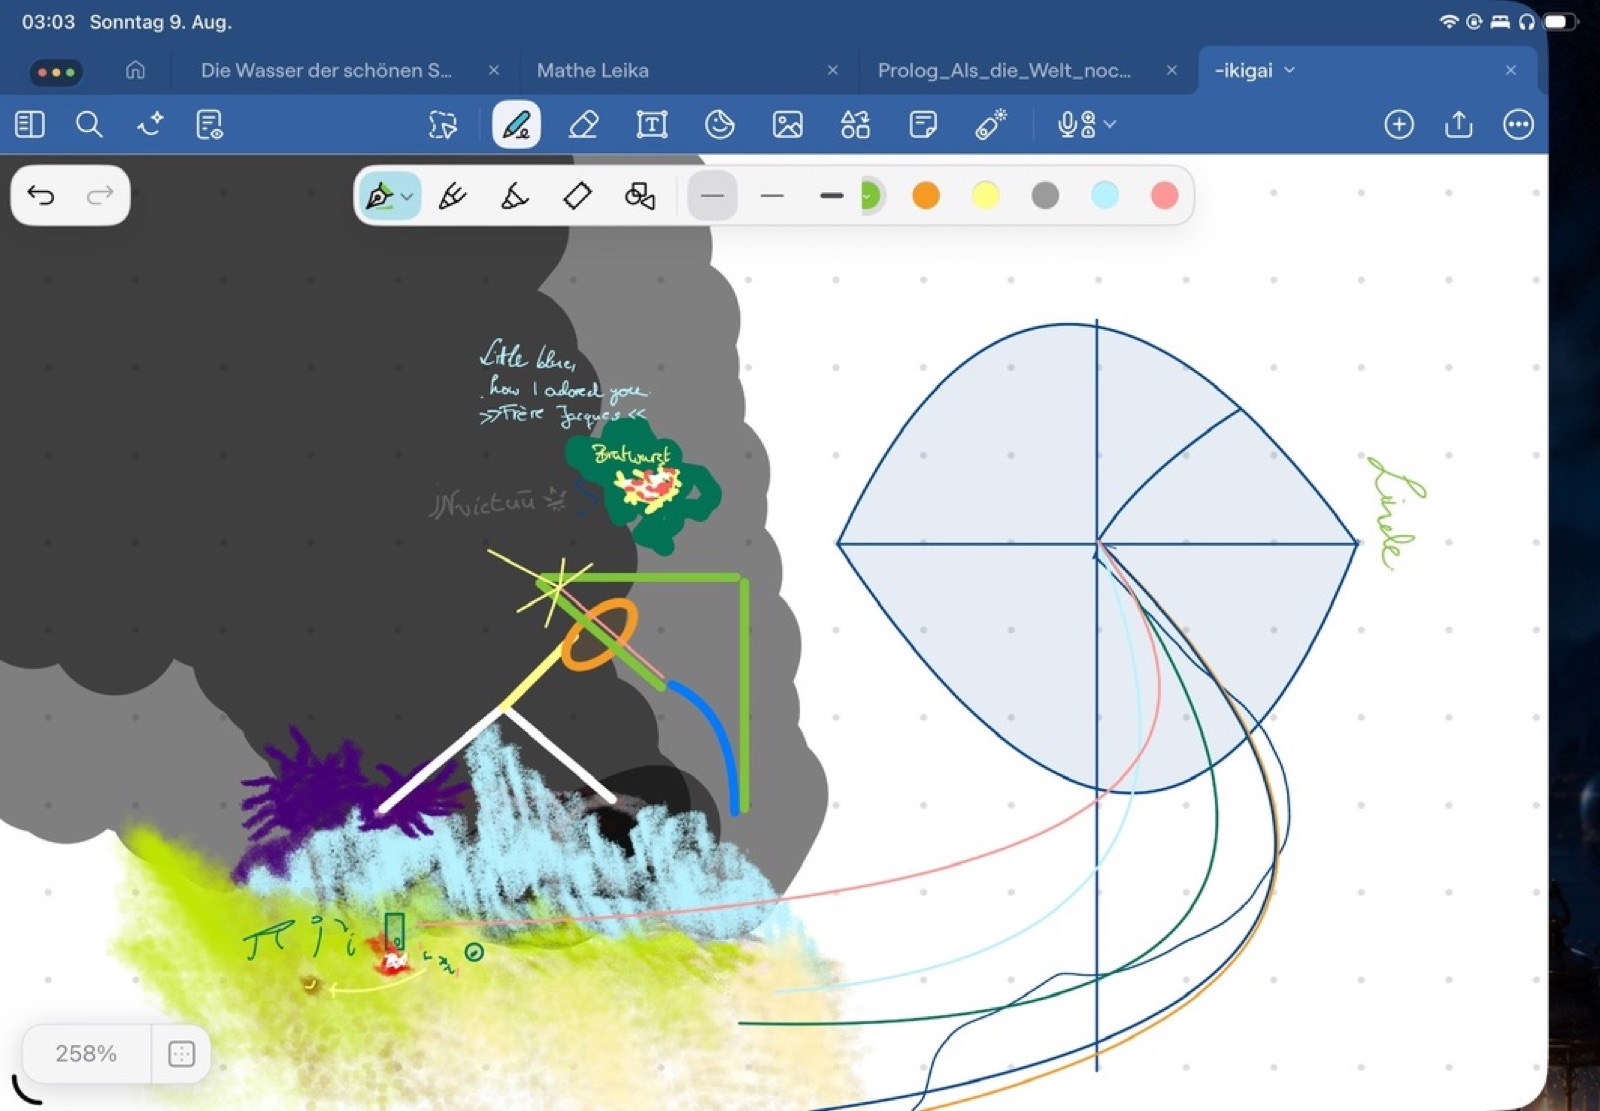Insert an image with the picture tool

click(x=788, y=124)
